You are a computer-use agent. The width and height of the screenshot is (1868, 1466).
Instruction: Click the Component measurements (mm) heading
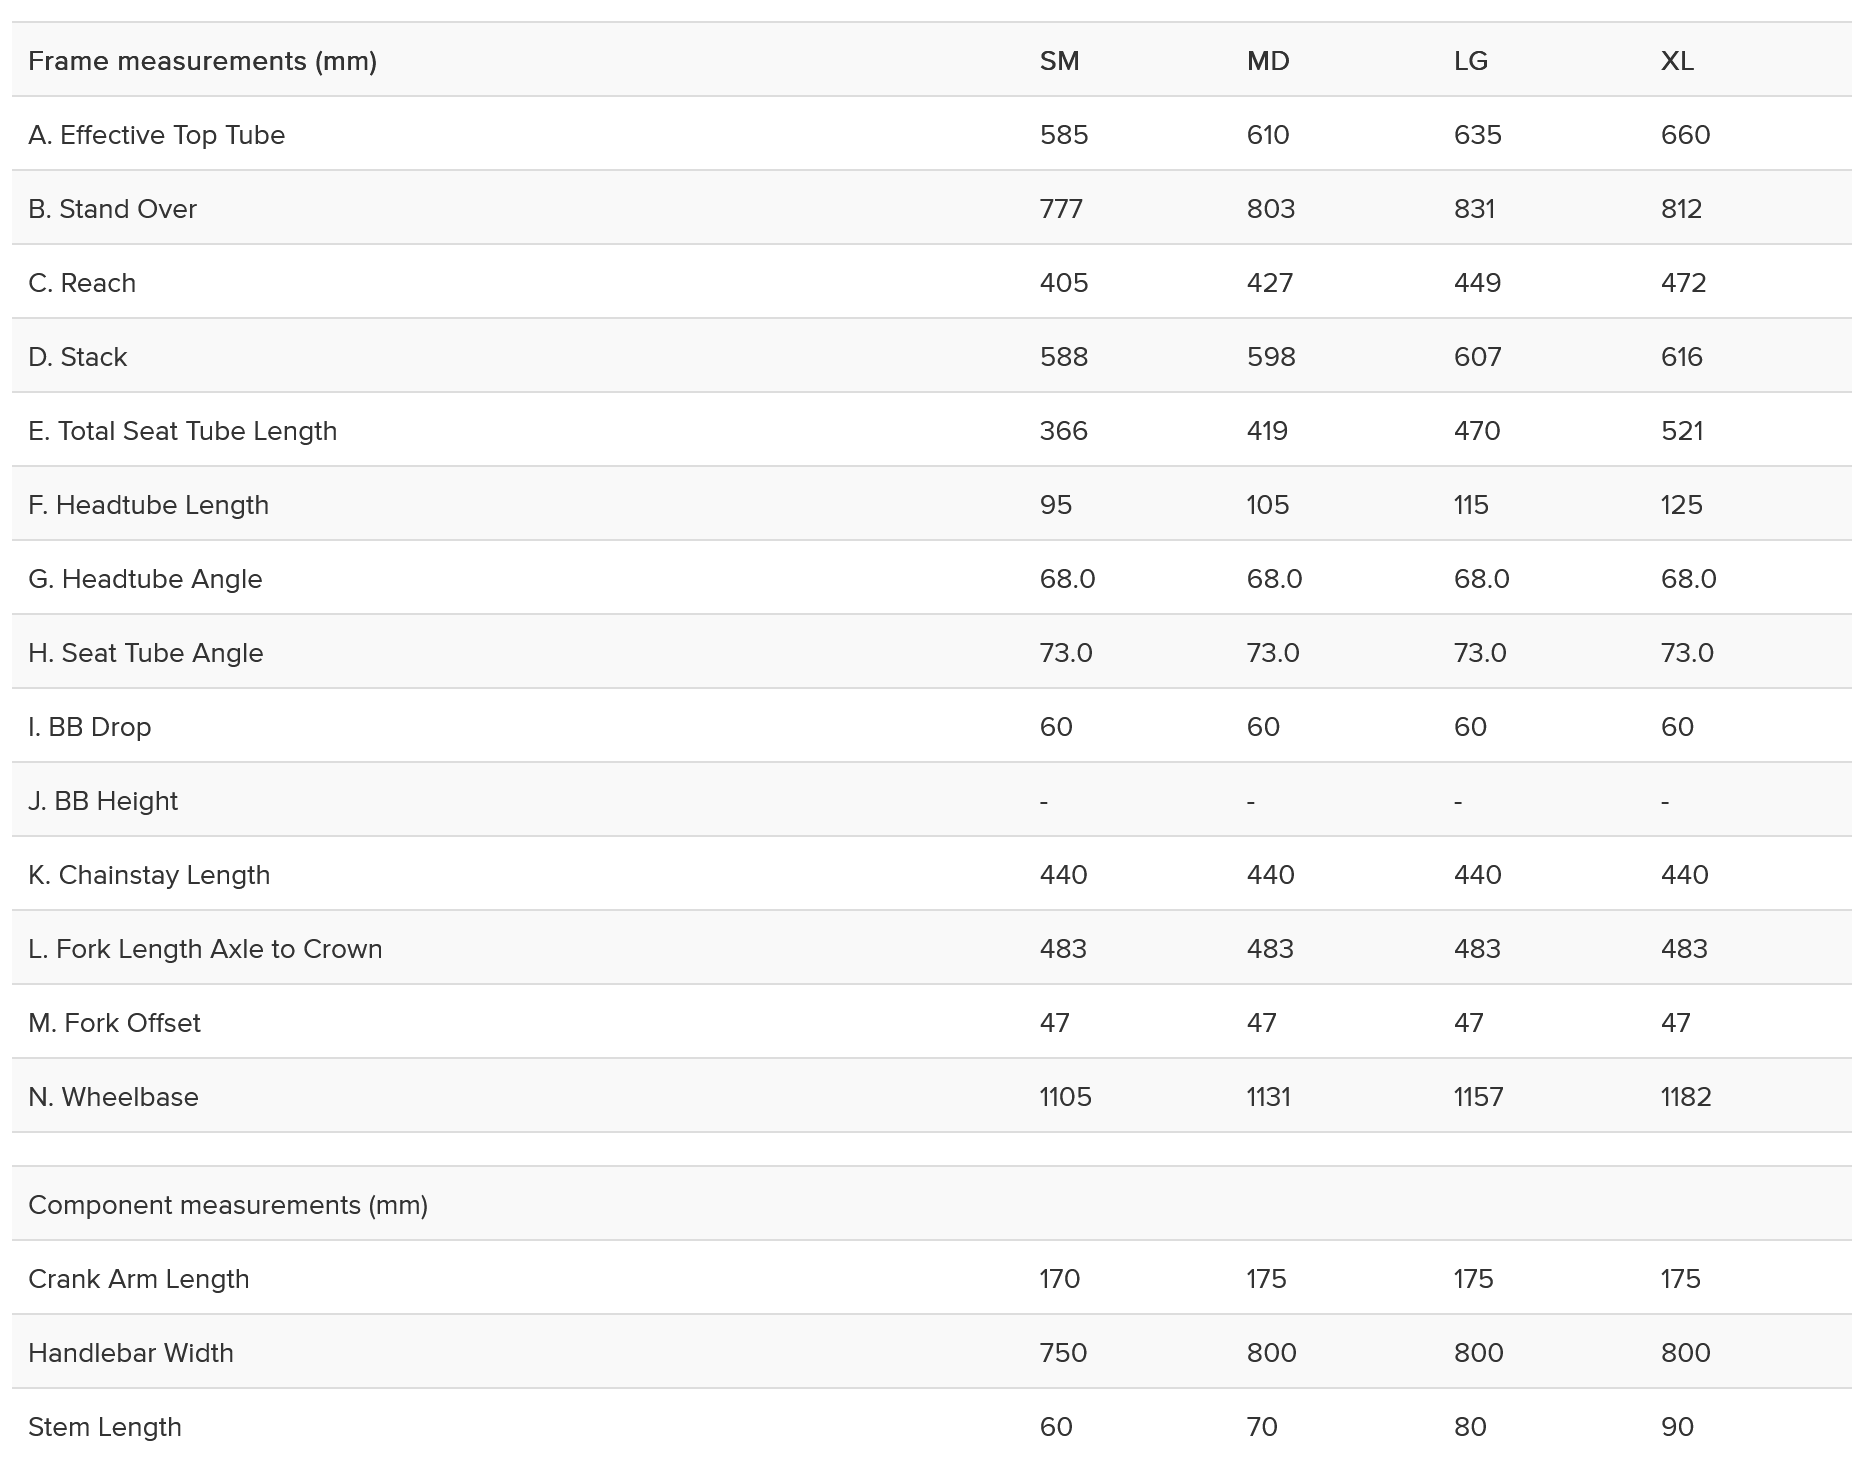click(228, 1205)
